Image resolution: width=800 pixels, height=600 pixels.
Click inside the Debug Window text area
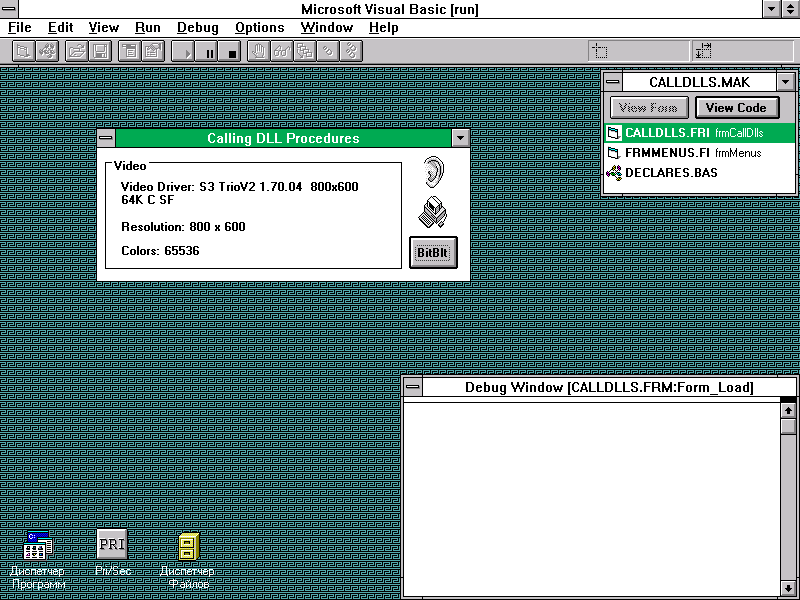(592, 500)
